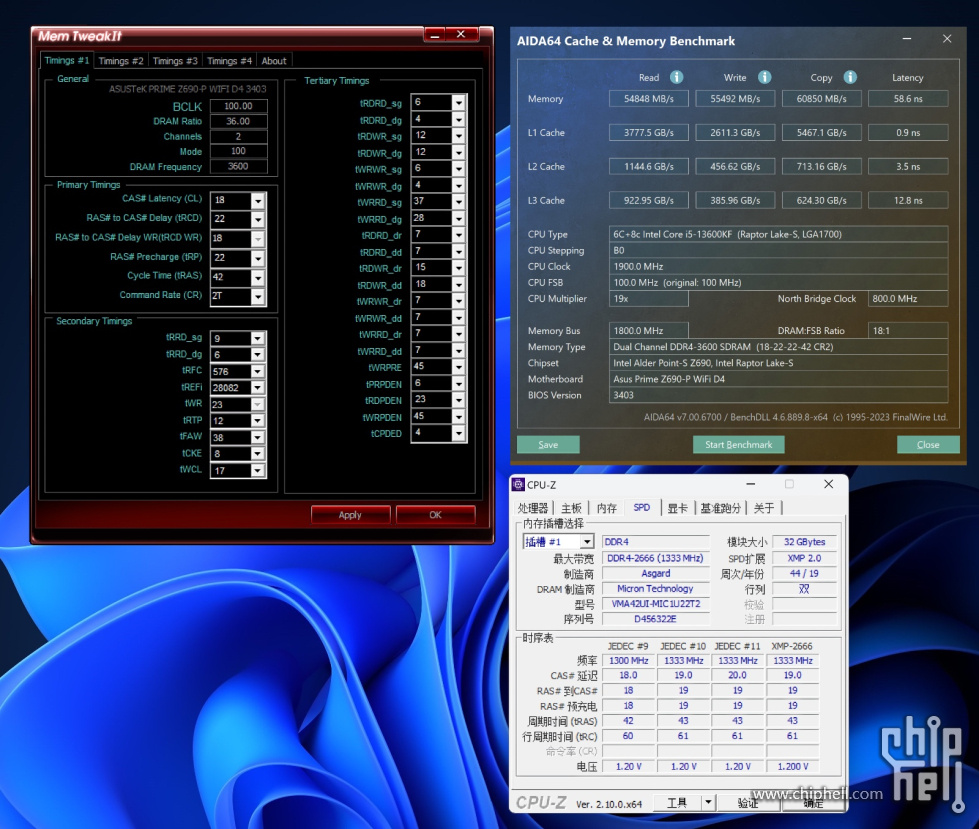Click the Write info icon in AIDA64
This screenshot has width=979, height=829.
tap(764, 77)
